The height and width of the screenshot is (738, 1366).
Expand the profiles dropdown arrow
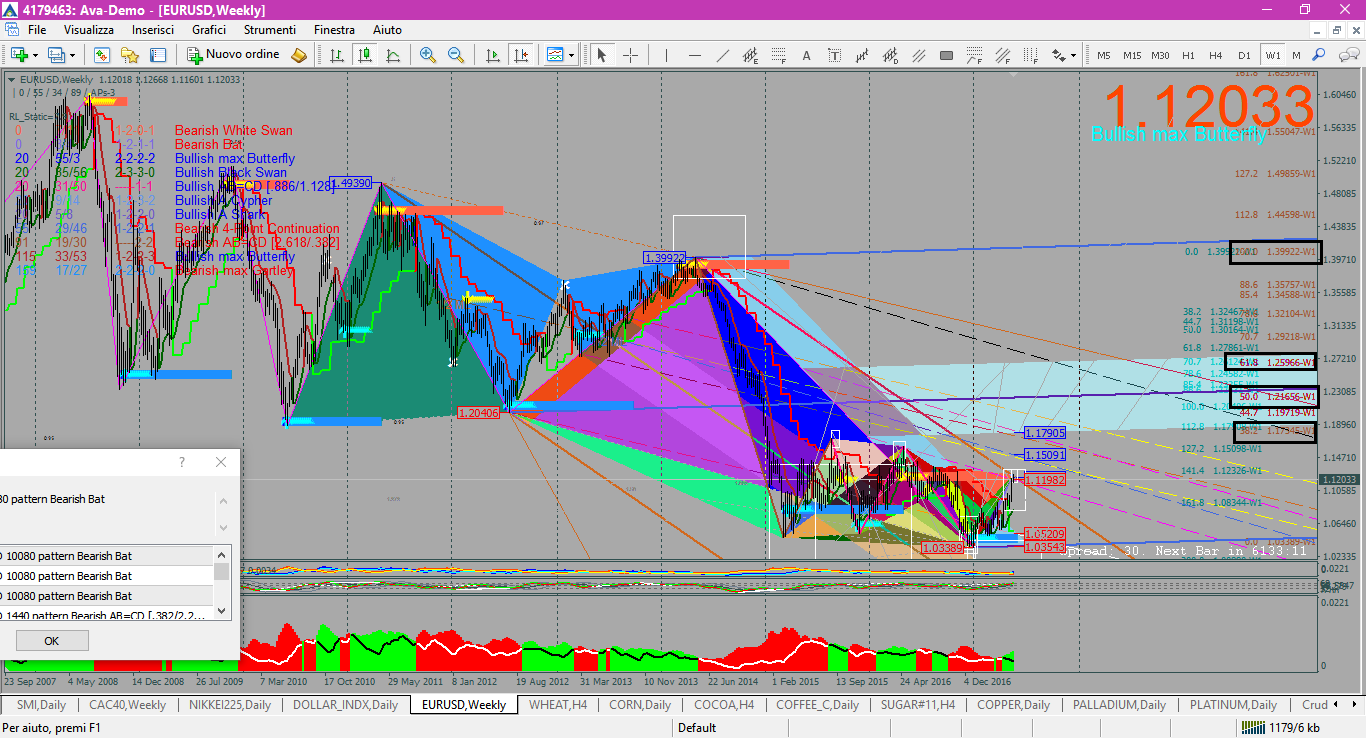click(x=72, y=55)
